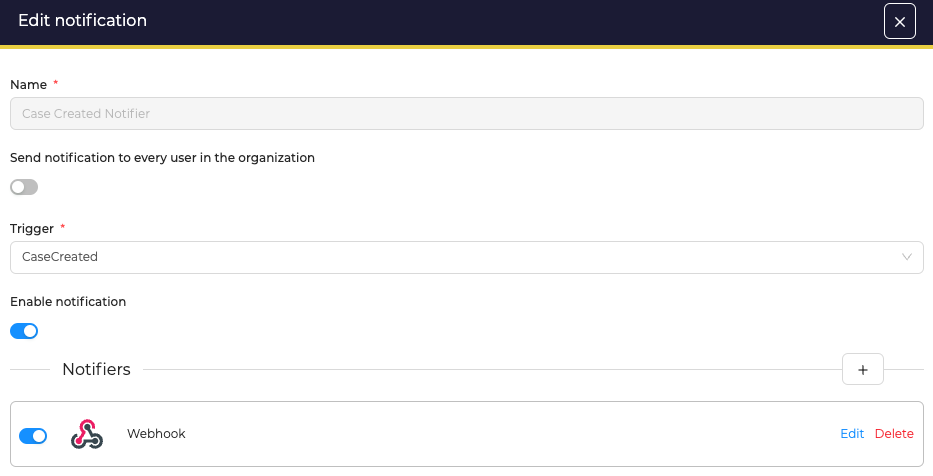Click empty space in the Webhook row
The width and height of the screenshot is (933, 476).
point(500,434)
